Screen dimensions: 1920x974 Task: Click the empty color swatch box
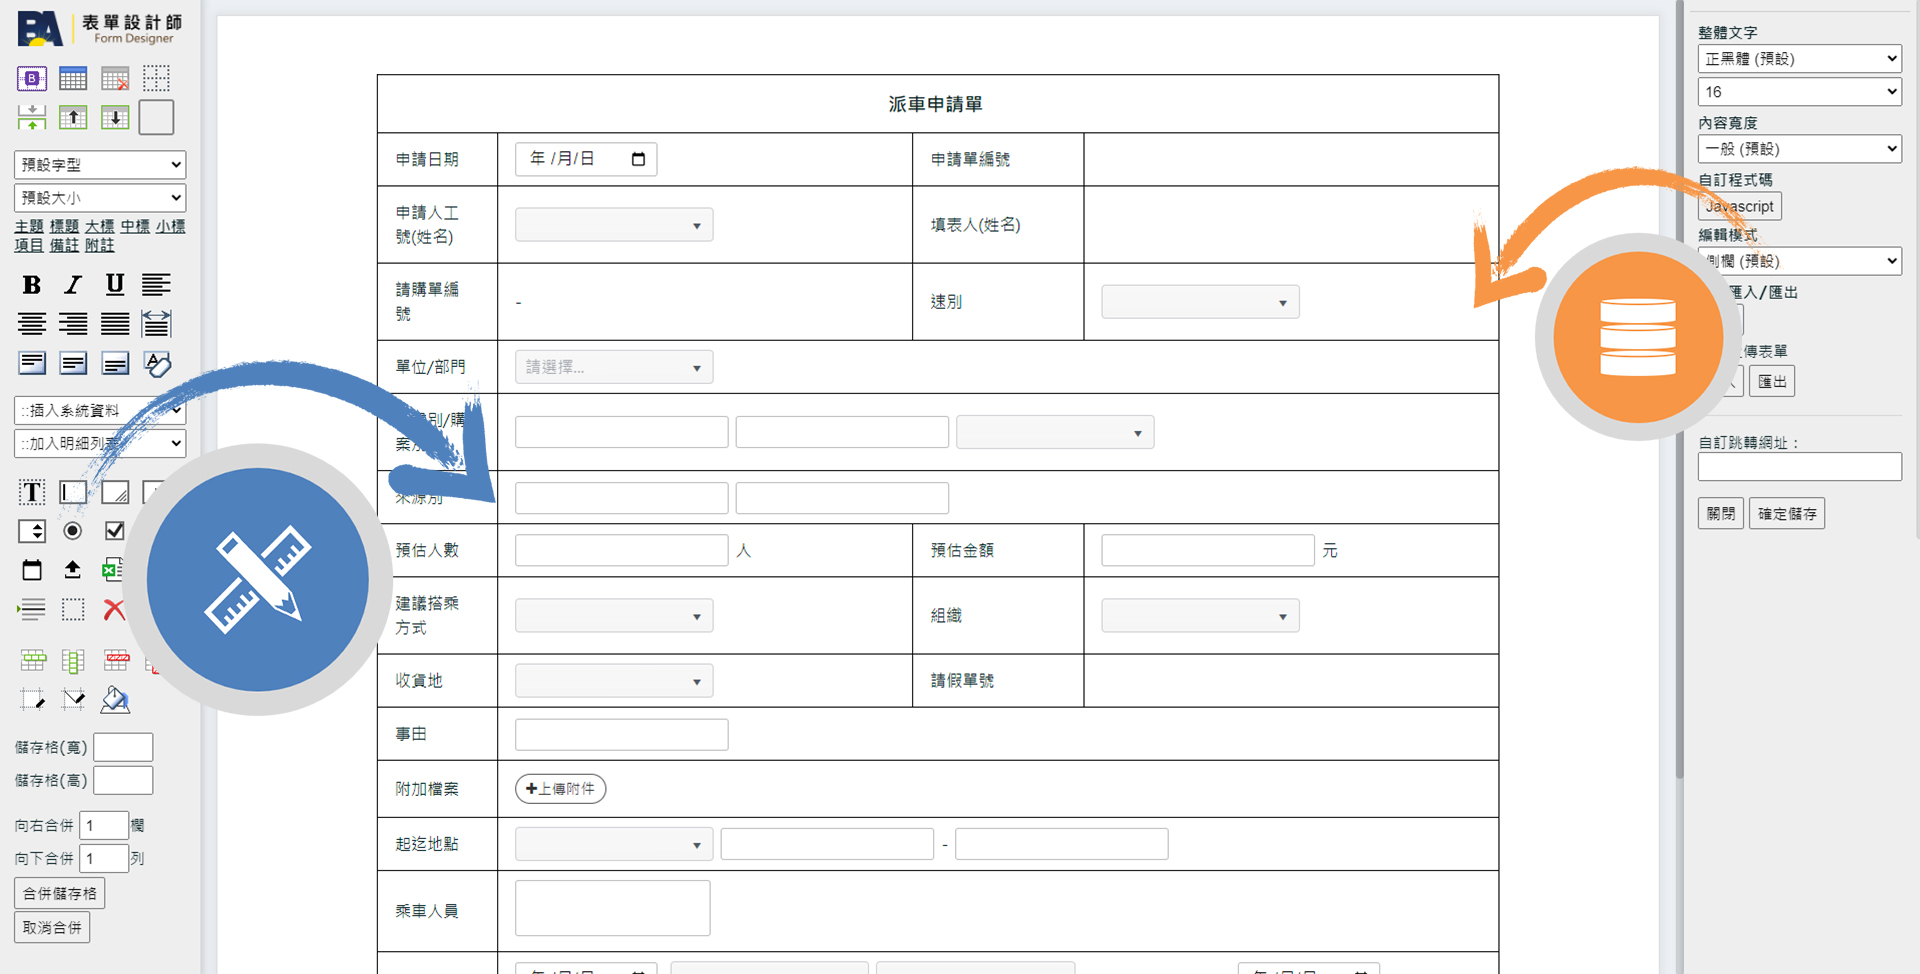point(156,118)
